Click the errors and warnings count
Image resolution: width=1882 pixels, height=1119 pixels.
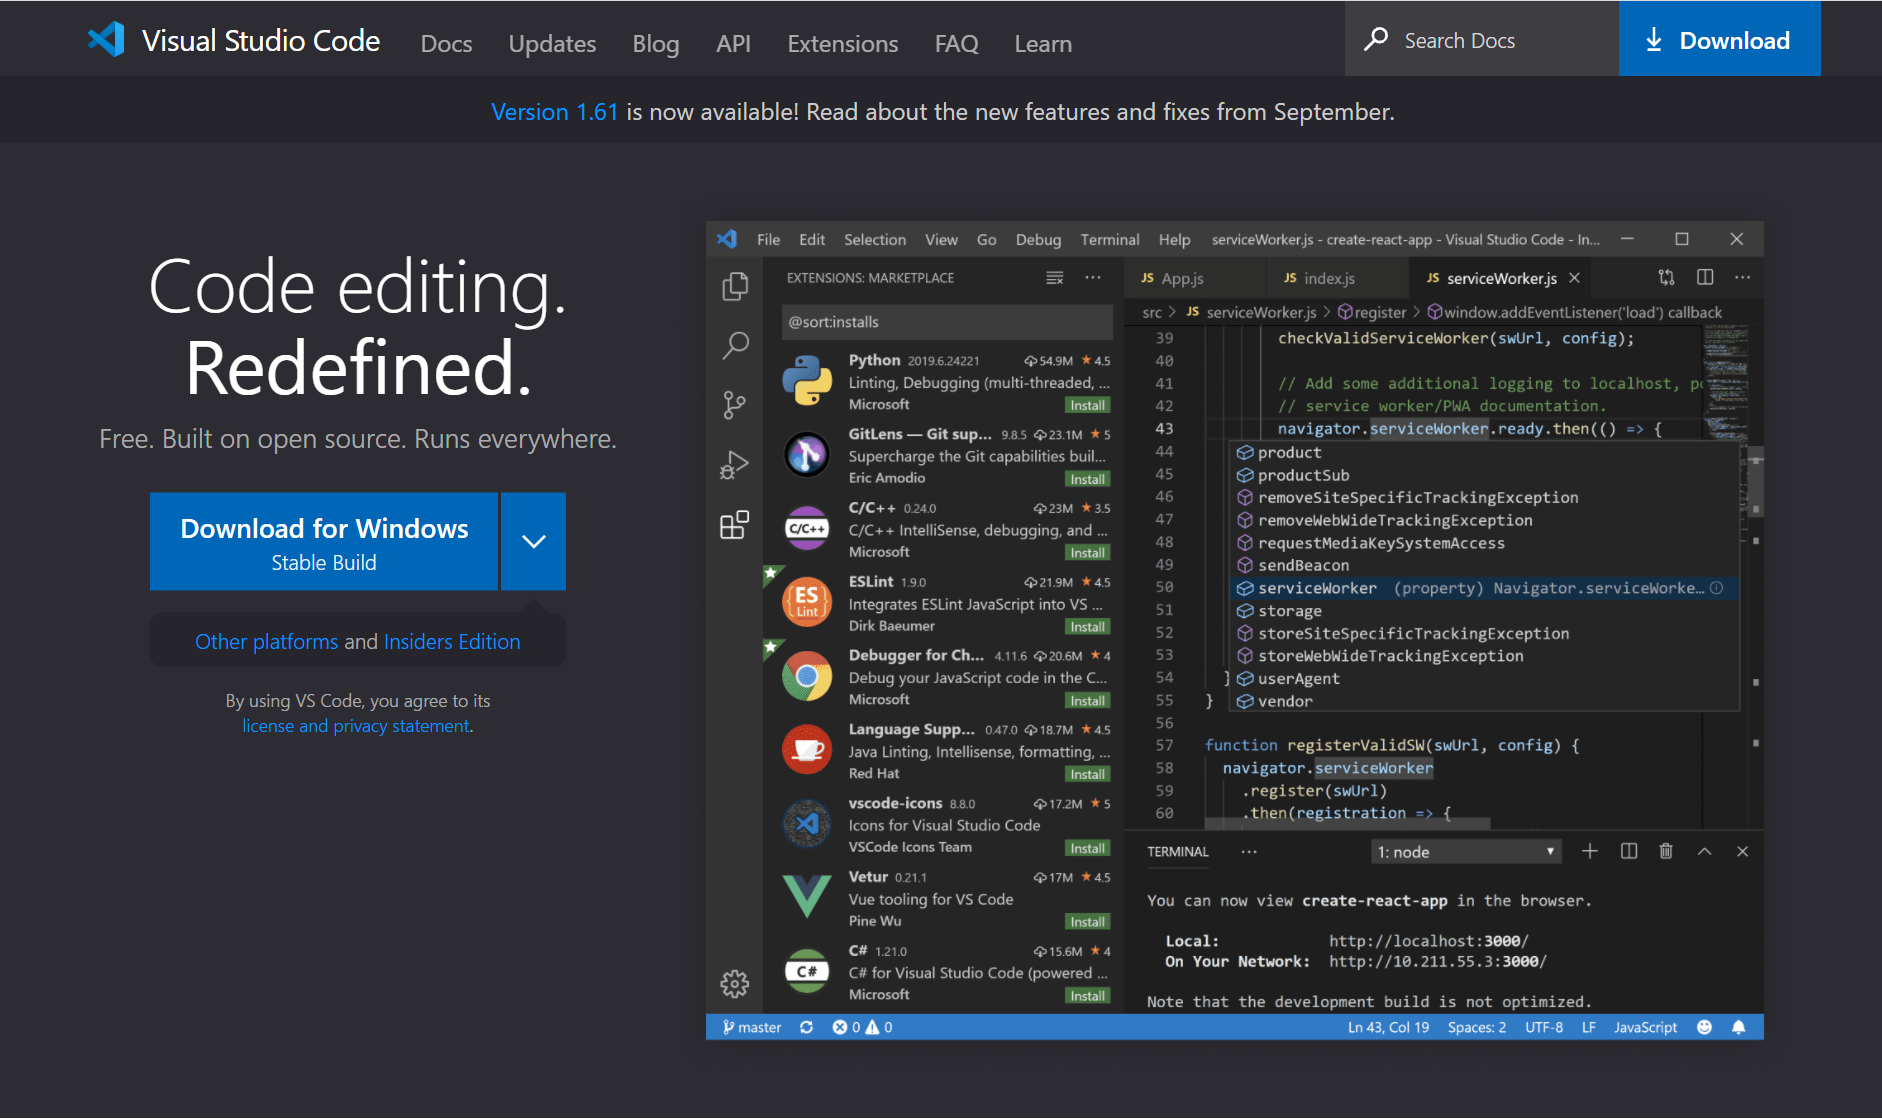862,1027
